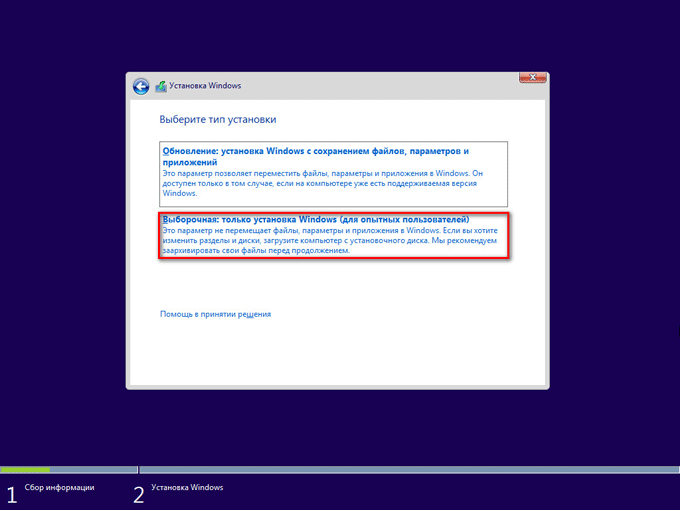Click the Выберите тип установки heading
The height and width of the screenshot is (510, 680).
[x=218, y=119]
